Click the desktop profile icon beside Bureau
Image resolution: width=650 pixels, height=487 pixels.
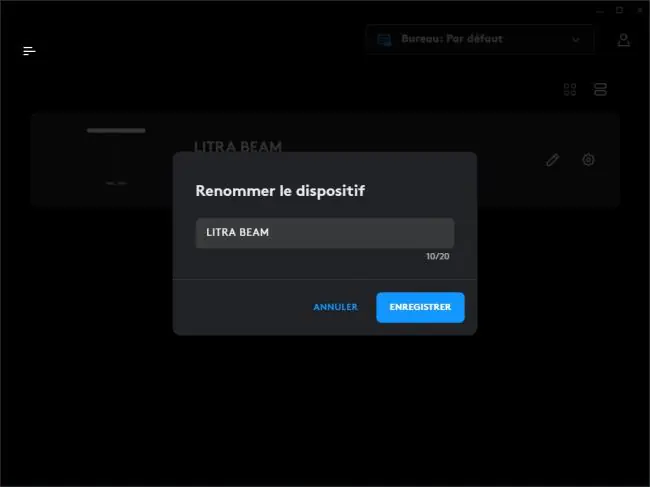coord(384,40)
